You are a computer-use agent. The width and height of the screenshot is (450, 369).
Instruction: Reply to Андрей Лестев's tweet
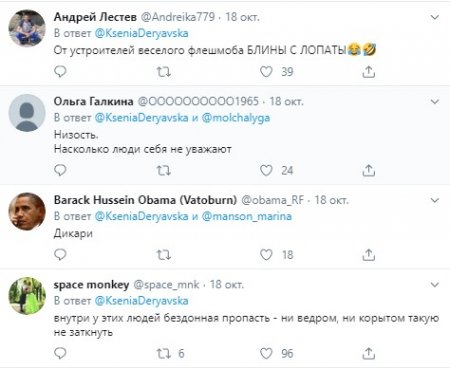(60, 71)
